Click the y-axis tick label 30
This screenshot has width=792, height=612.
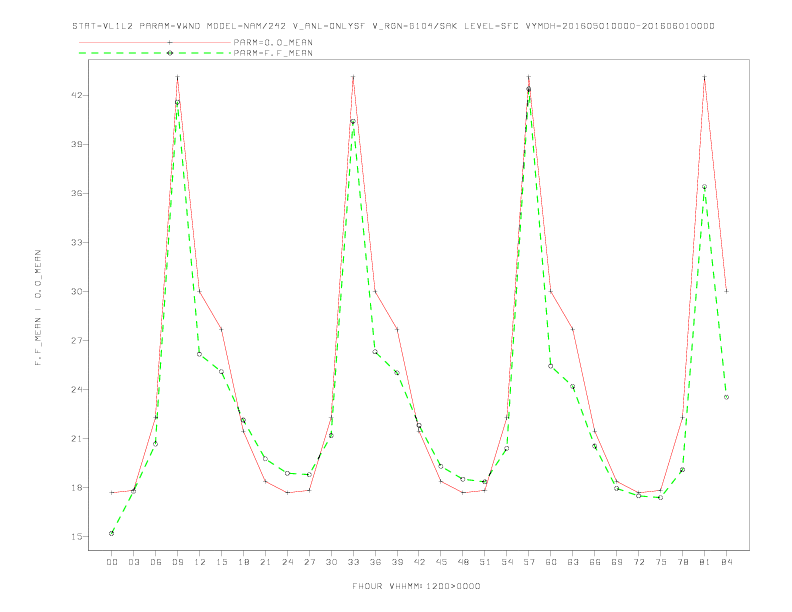click(77, 291)
